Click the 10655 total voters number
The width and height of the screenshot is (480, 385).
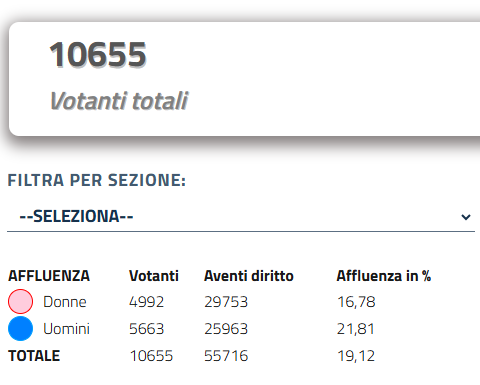pos(98,55)
